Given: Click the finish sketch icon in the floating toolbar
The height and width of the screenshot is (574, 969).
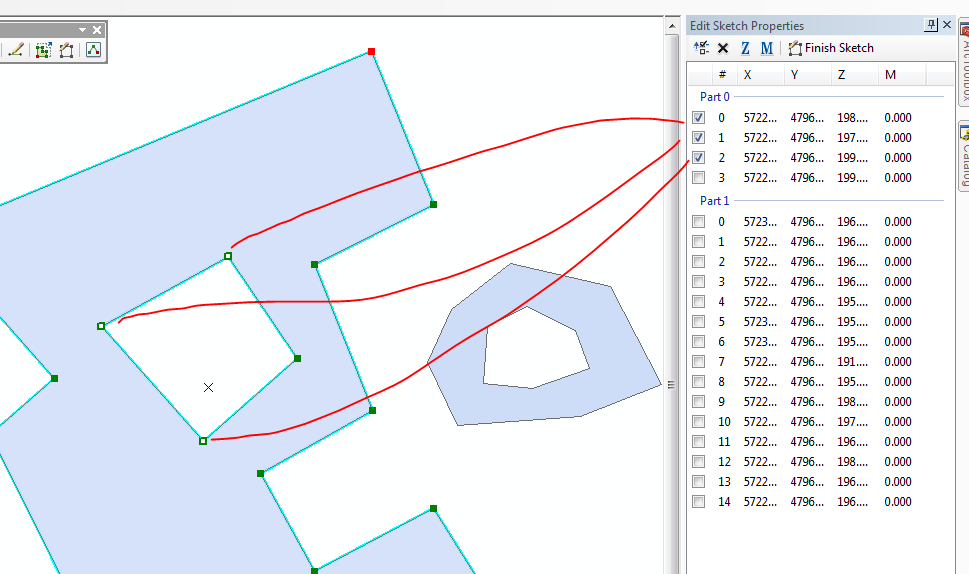Looking at the screenshot, I should (x=67, y=50).
